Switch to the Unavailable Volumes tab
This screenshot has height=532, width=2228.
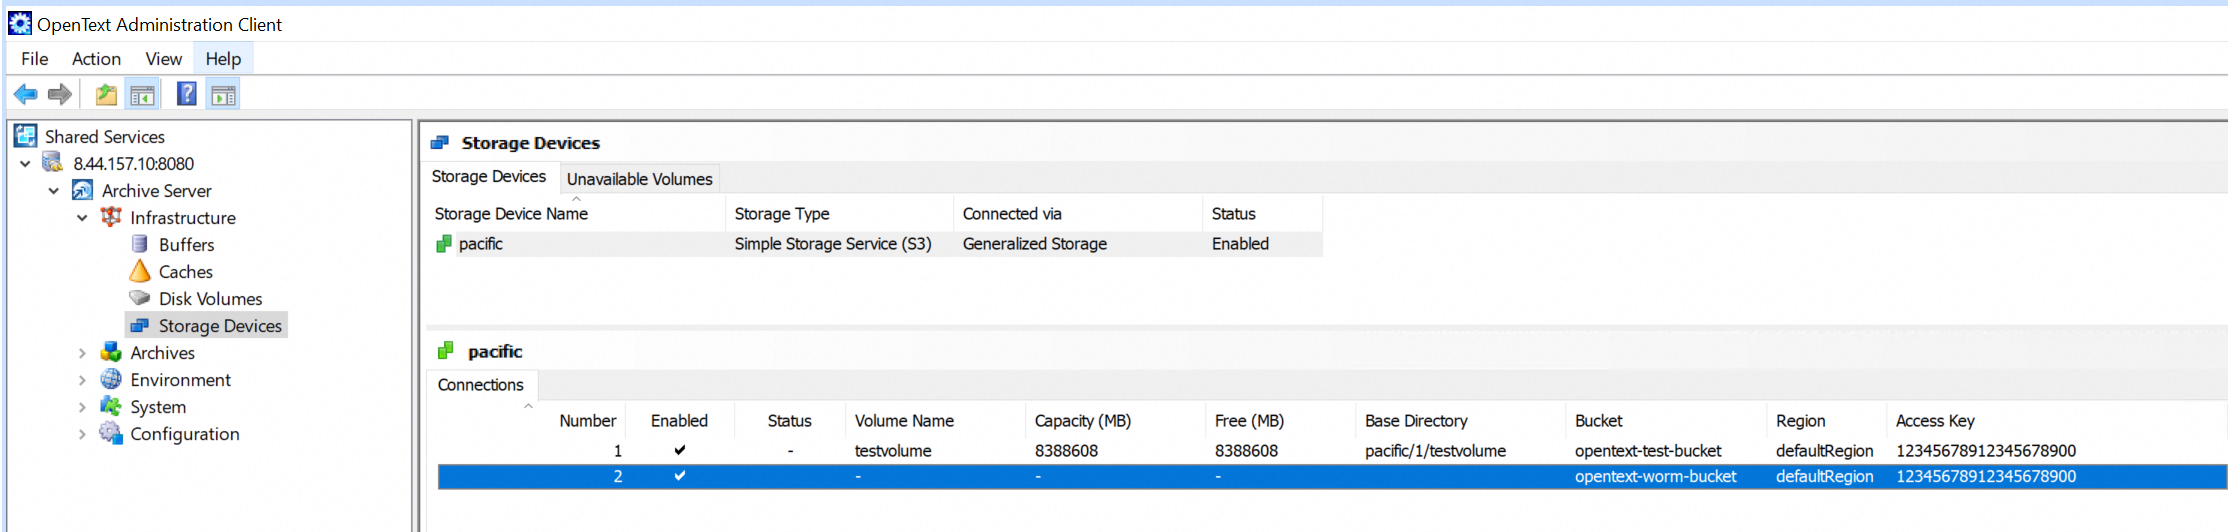coord(640,179)
